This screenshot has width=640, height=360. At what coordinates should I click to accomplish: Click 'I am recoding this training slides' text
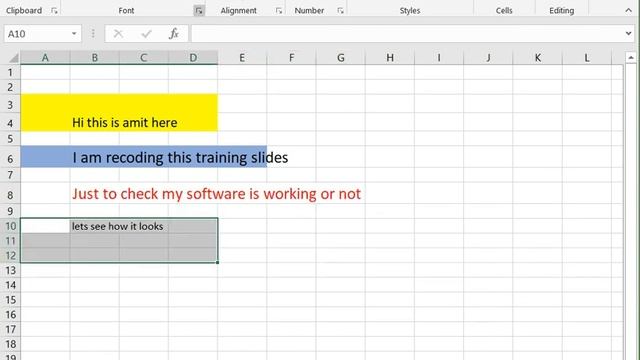(x=180, y=158)
